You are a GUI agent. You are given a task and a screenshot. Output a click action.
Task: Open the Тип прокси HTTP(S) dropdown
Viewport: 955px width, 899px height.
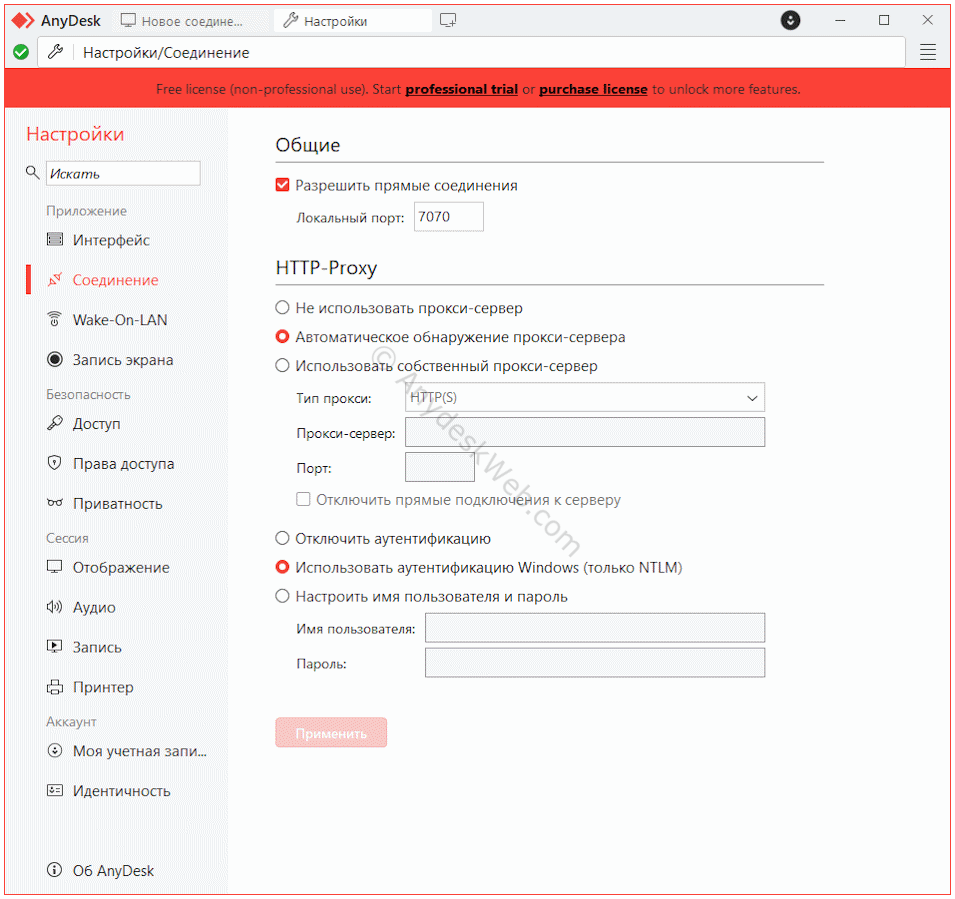[585, 397]
